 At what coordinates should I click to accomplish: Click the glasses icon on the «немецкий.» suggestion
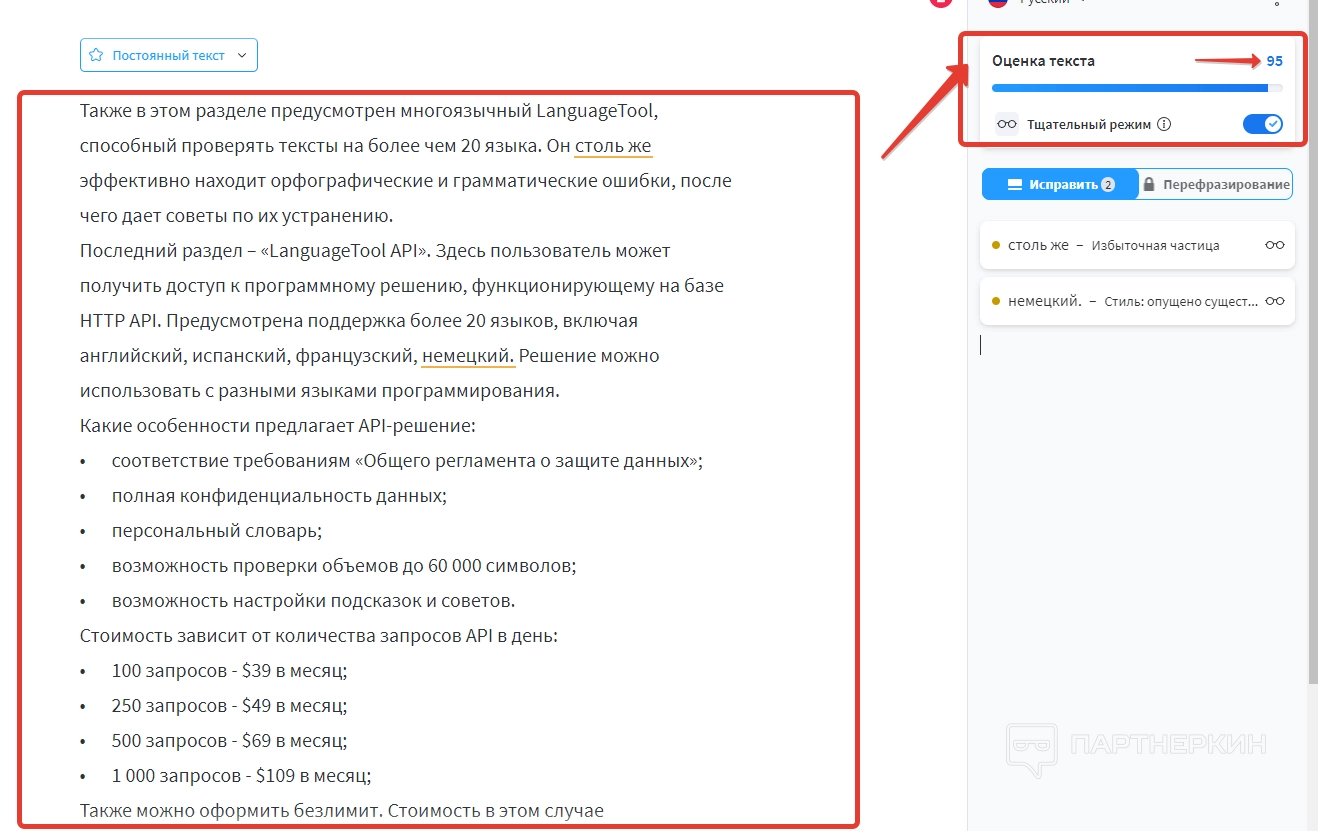click(1274, 301)
